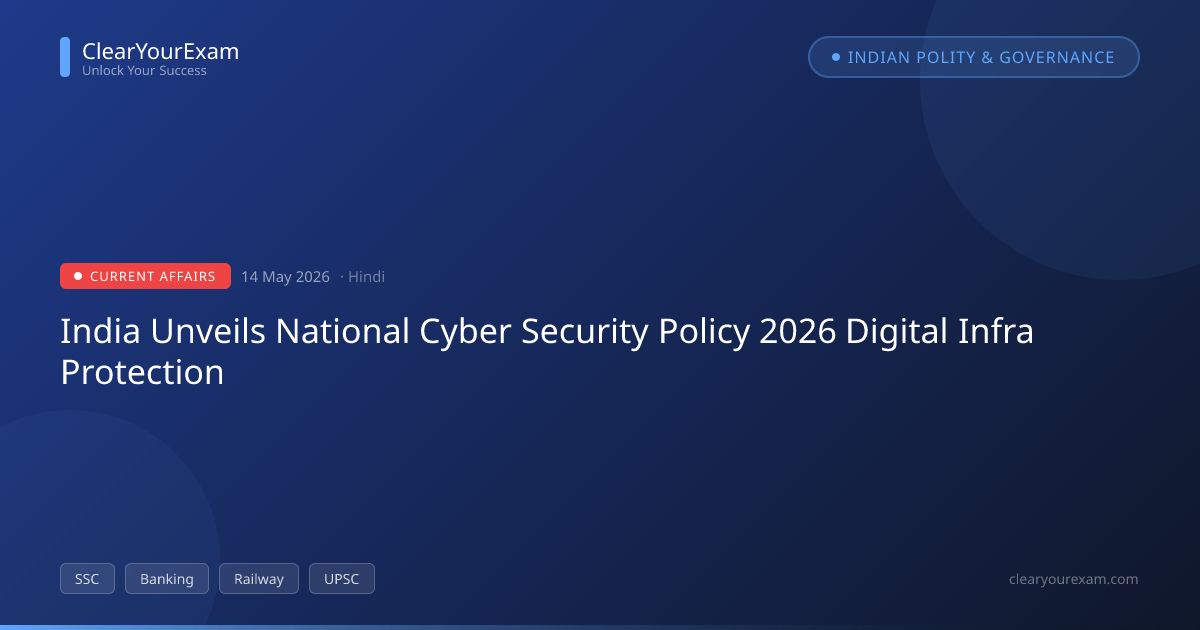Visit the clearyourexam.com link
Screen dimensions: 1200x630
(1074, 579)
